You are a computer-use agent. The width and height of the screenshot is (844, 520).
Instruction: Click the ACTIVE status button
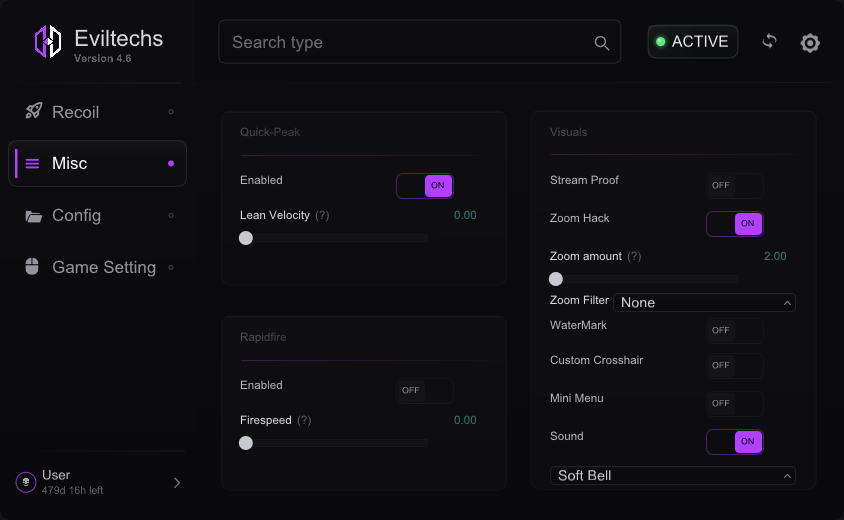click(693, 41)
